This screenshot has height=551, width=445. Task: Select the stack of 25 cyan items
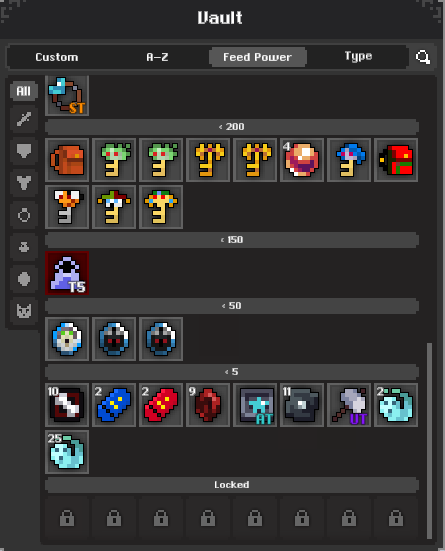[67, 452]
